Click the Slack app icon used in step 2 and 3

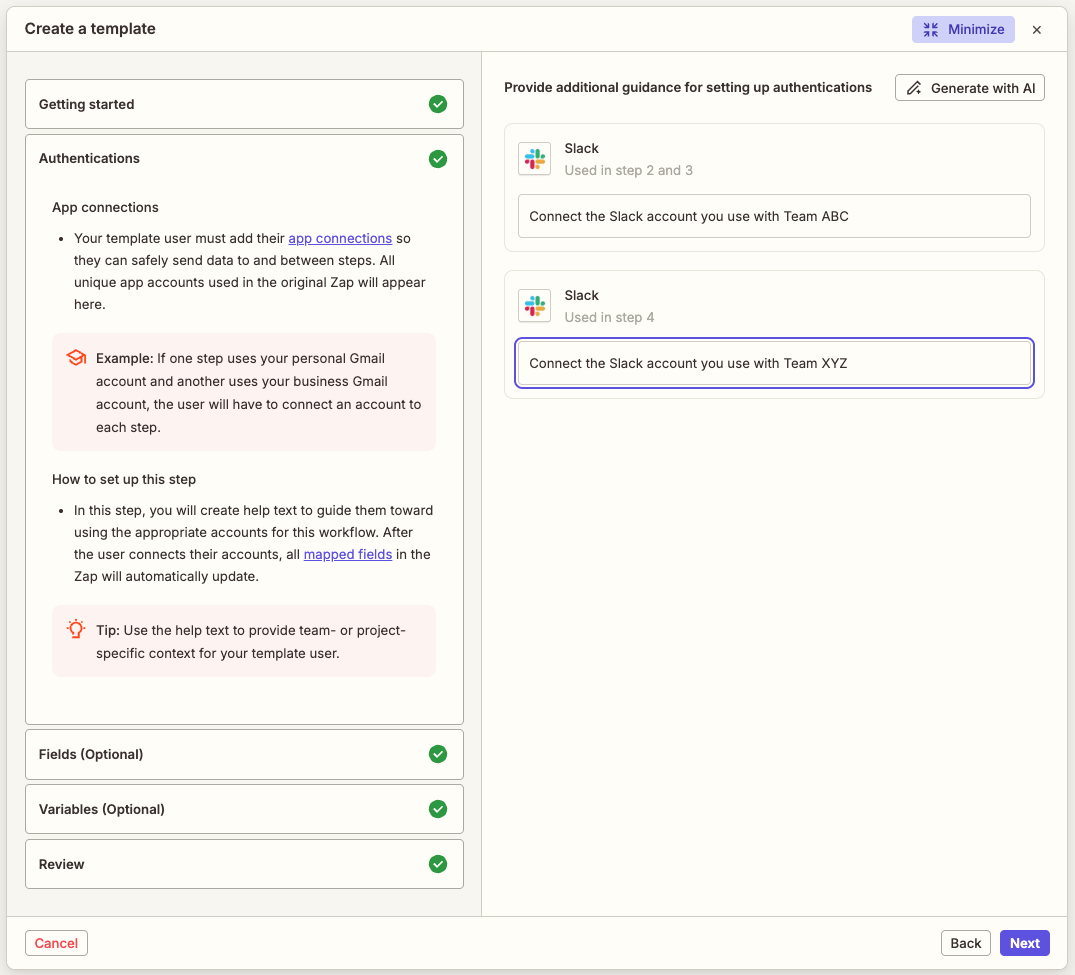point(534,158)
